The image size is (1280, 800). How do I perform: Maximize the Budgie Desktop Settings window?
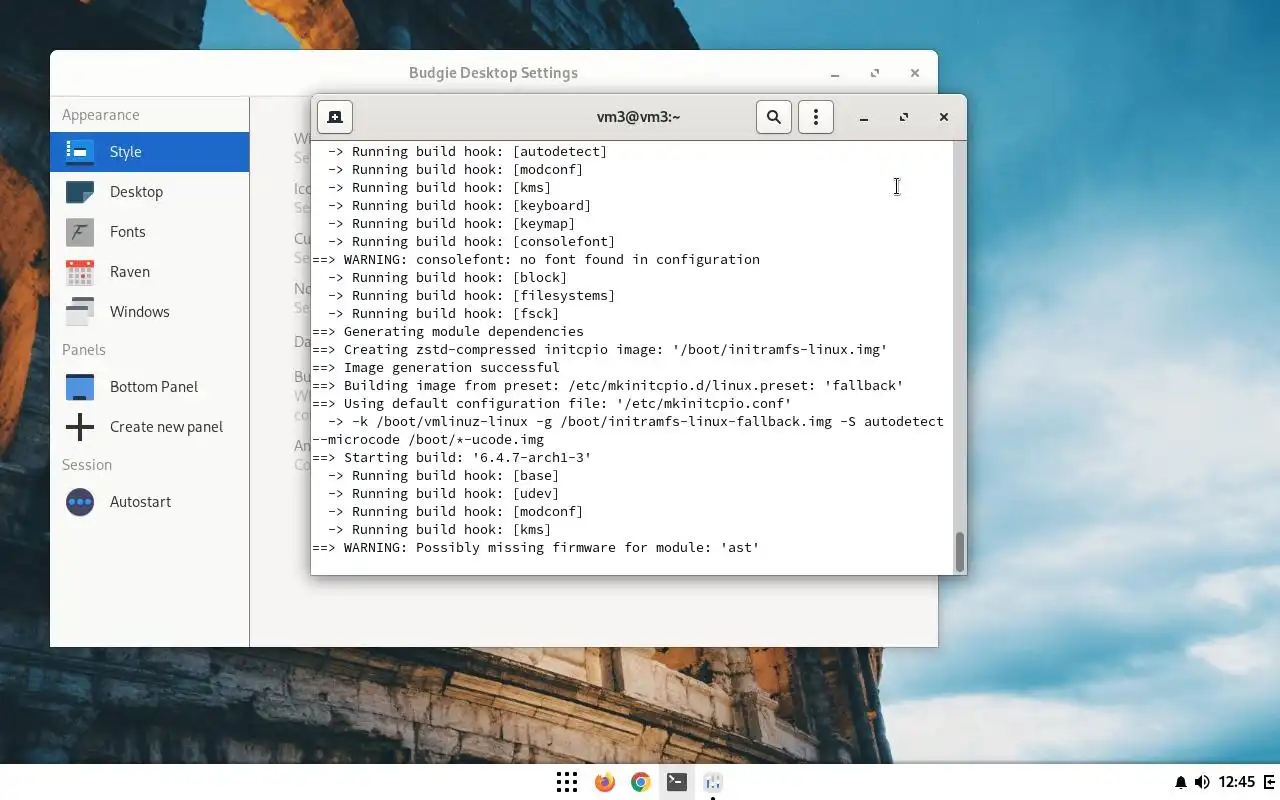point(875,73)
